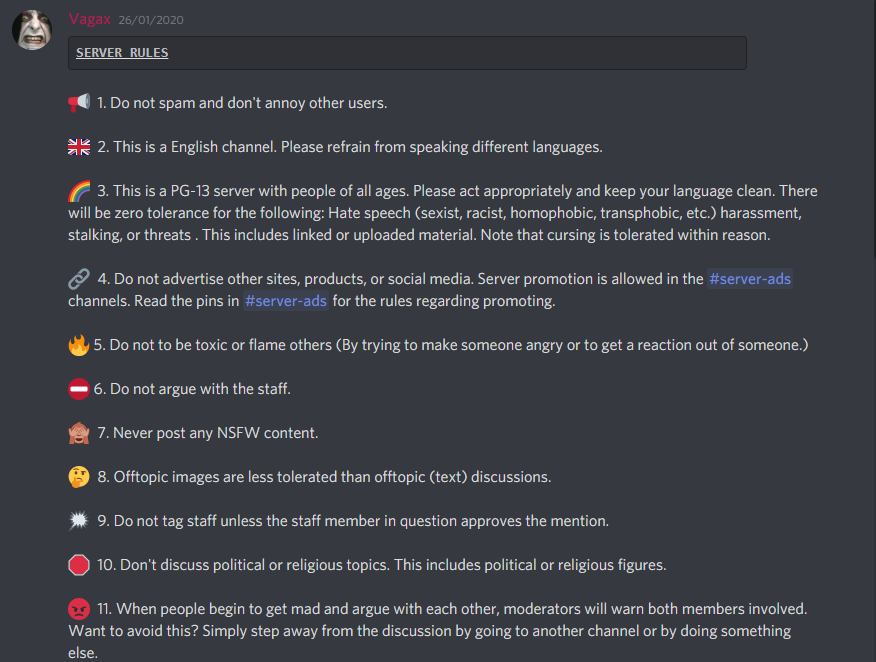Click the fire emoji on rule 5
Viewport: 876px width, 662px height.
point(79,345)
